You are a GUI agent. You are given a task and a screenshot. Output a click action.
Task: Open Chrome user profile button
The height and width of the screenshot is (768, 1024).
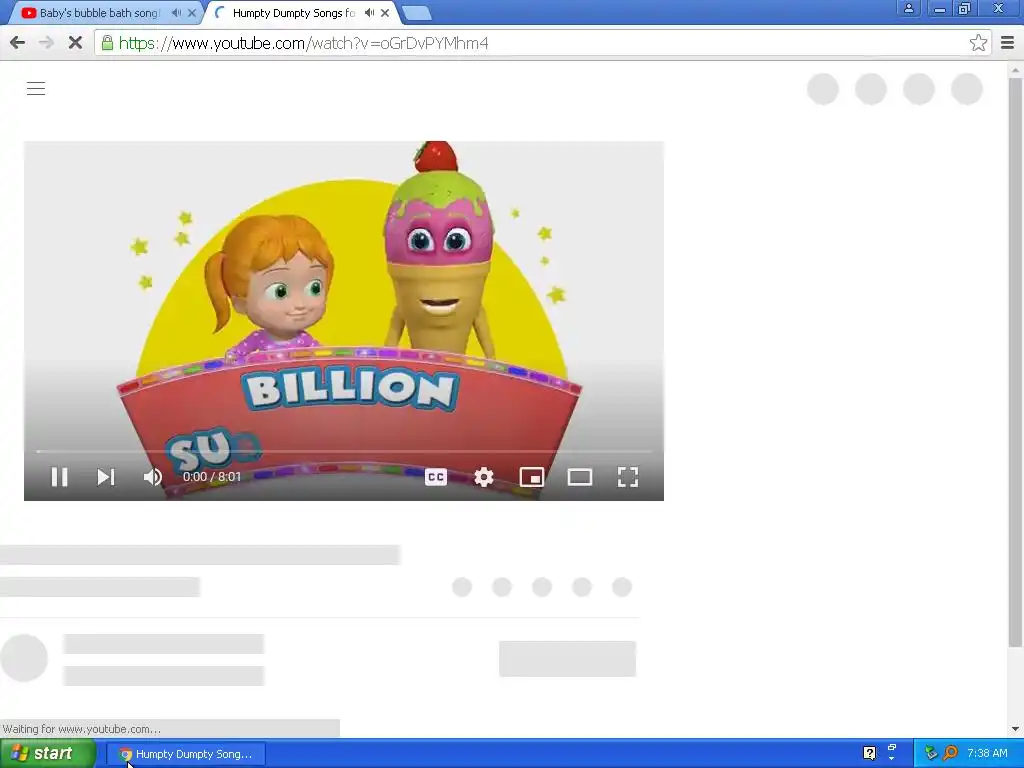[x=908, y=8]
